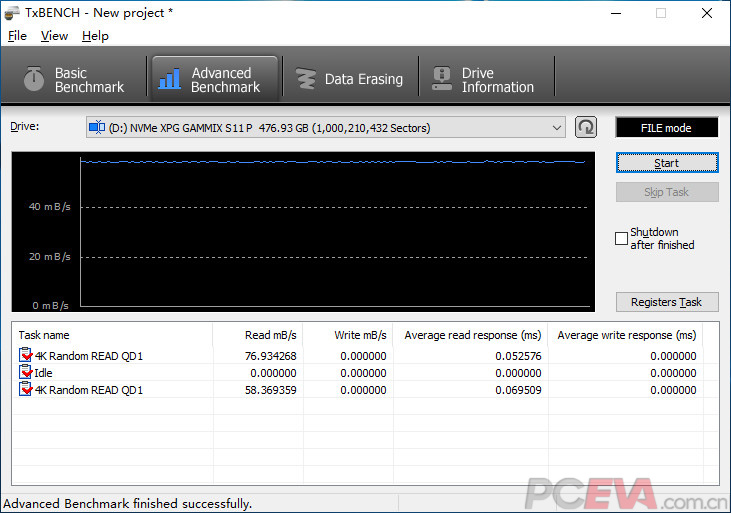Click the Basic Benchmark stopwatch icon
731x513 pixels.
34,79
